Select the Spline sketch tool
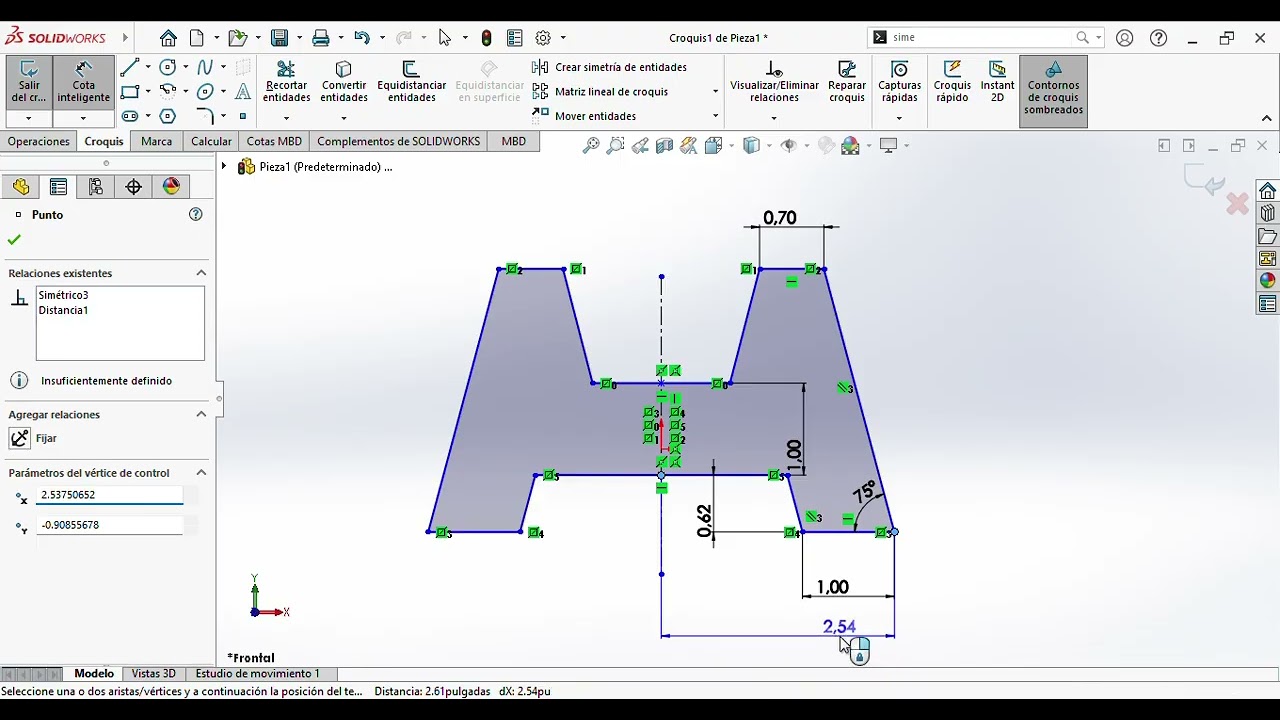 205,68
